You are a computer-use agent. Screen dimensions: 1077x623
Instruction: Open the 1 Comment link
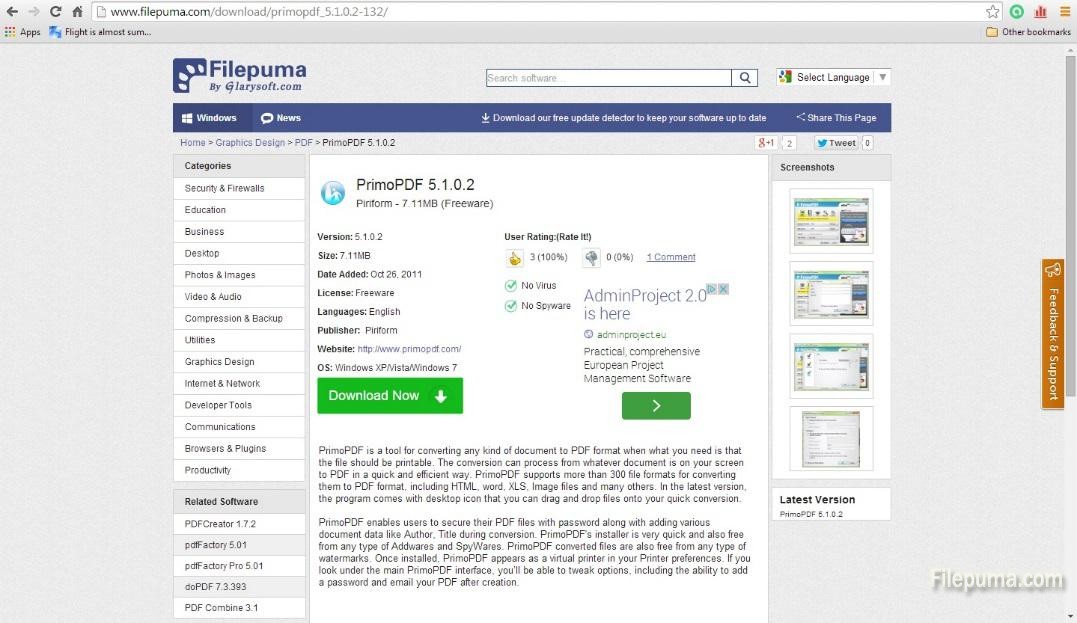[670, 257]
